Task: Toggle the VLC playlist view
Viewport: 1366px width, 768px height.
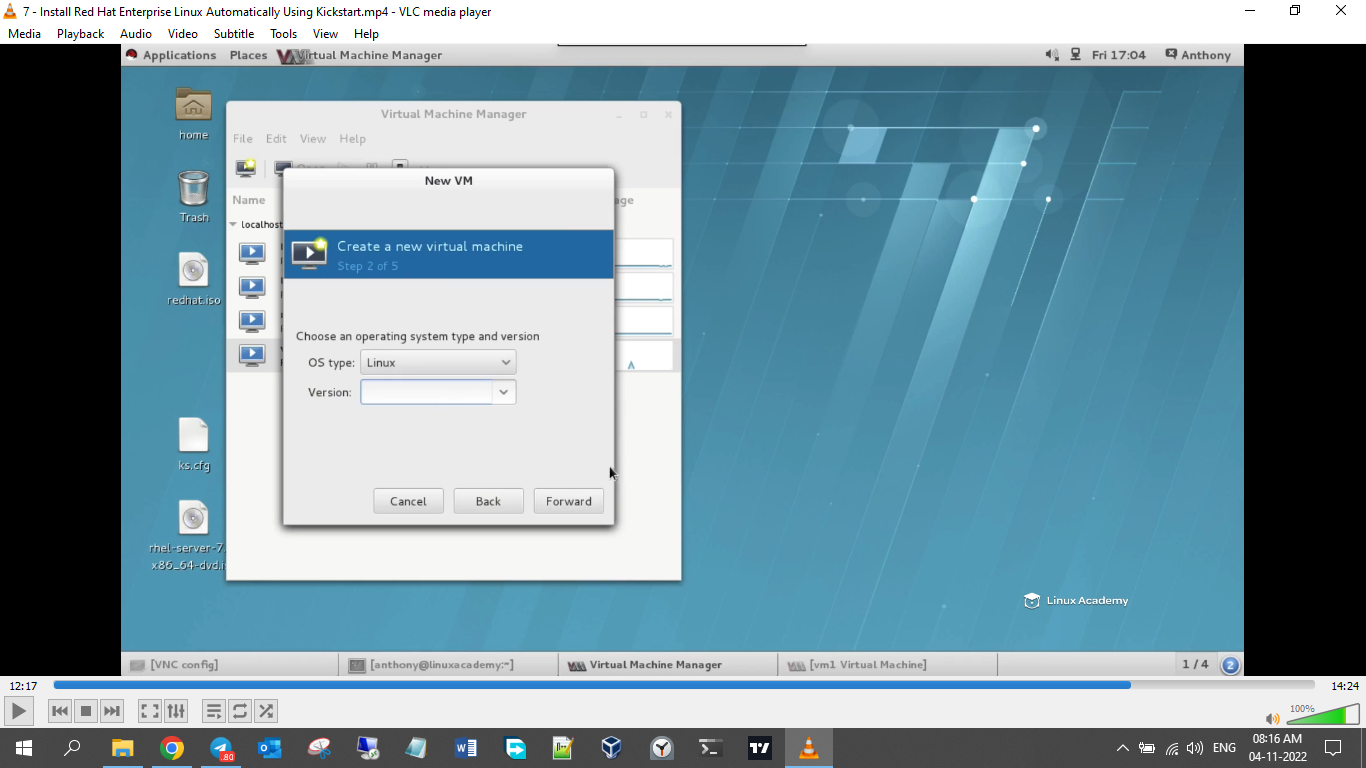Action: [x=214, y=711]
